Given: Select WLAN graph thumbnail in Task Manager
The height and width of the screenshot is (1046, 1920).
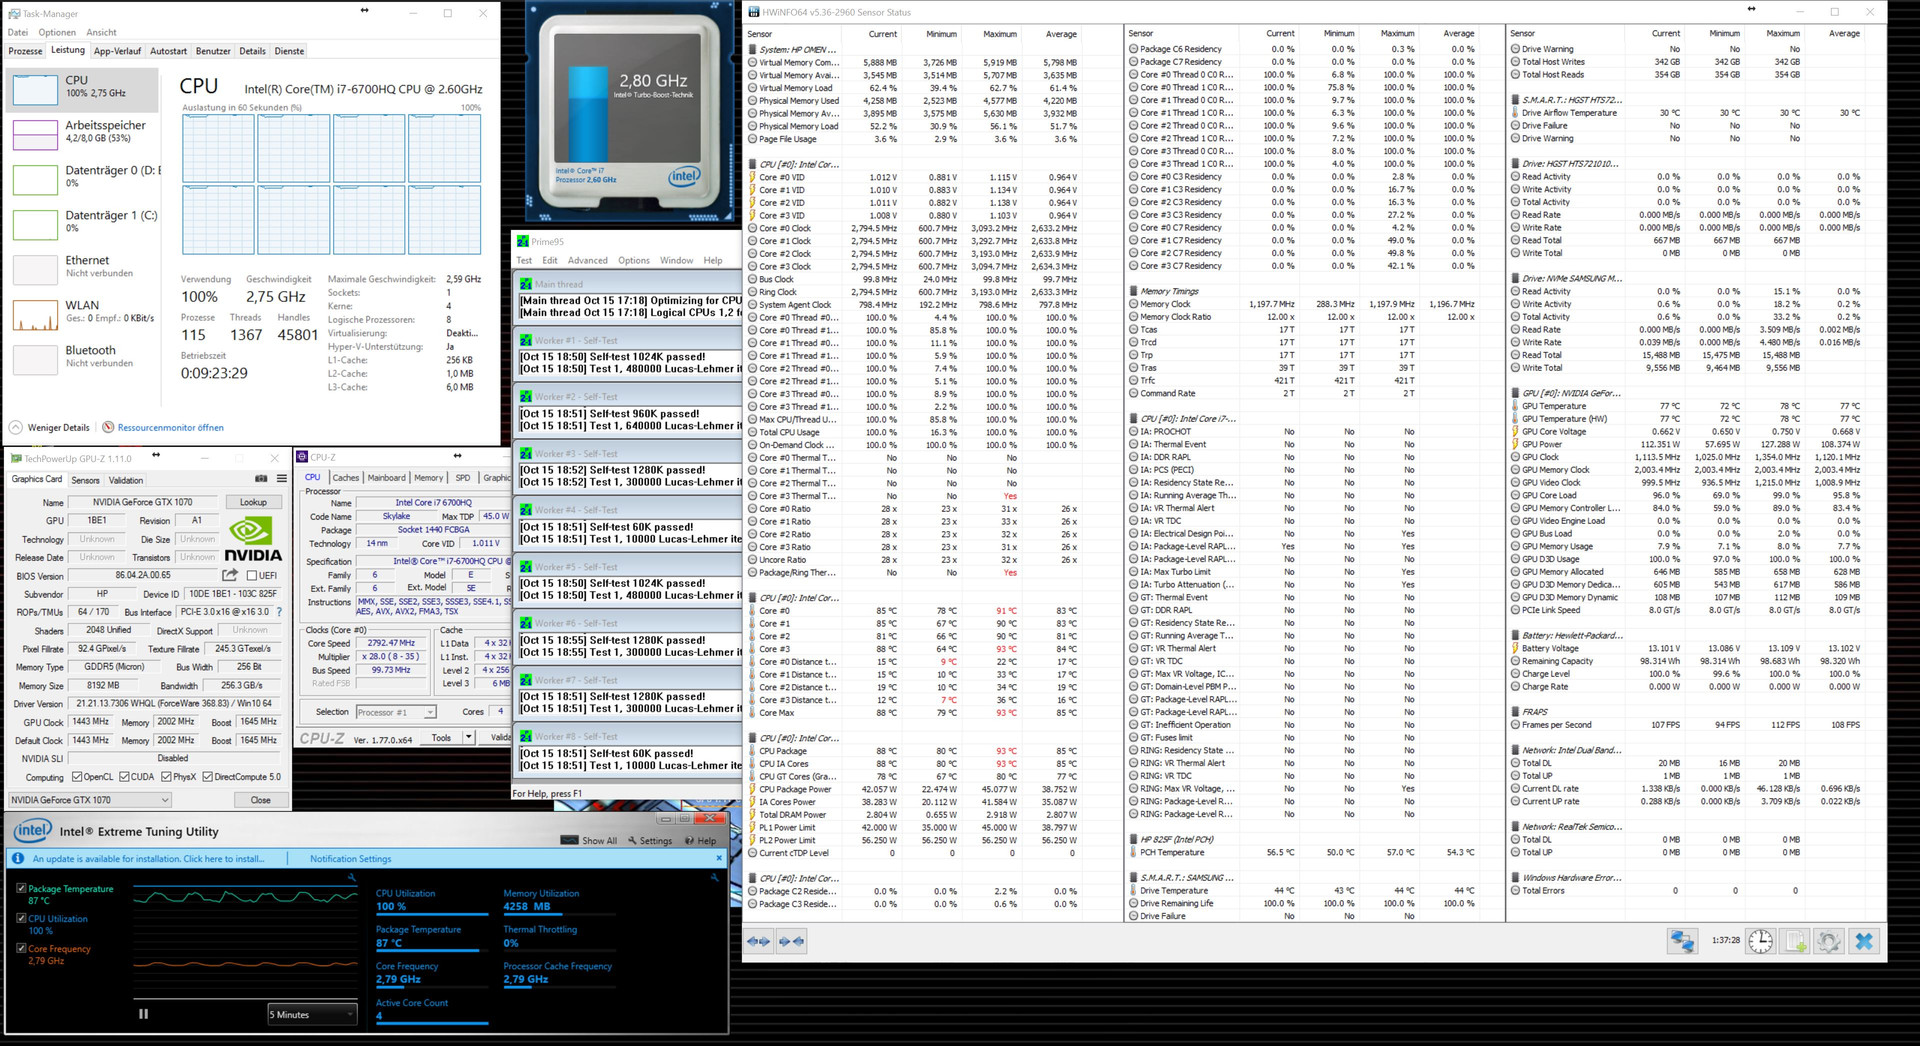Looking at the screenshot, I should point(35,314).
